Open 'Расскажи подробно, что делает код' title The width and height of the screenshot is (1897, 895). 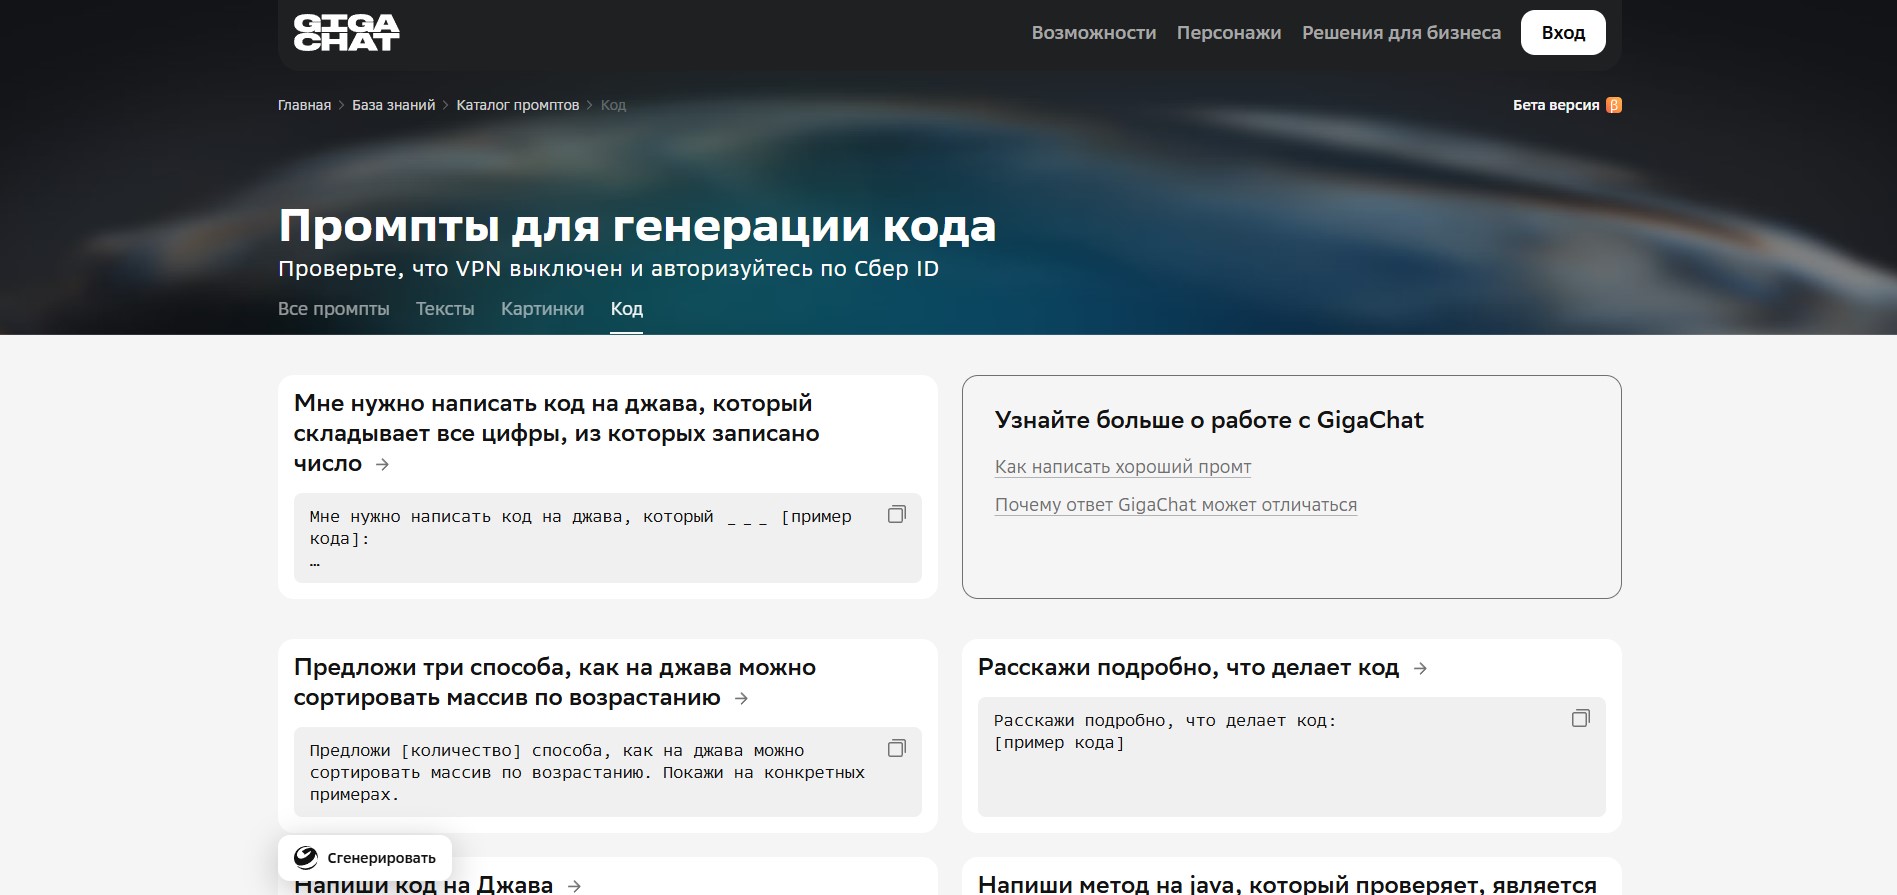point(1188,668)
